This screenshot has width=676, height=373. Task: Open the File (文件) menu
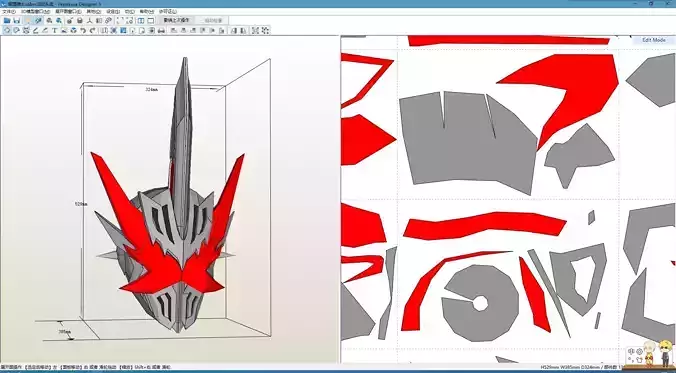pos(8,12)
